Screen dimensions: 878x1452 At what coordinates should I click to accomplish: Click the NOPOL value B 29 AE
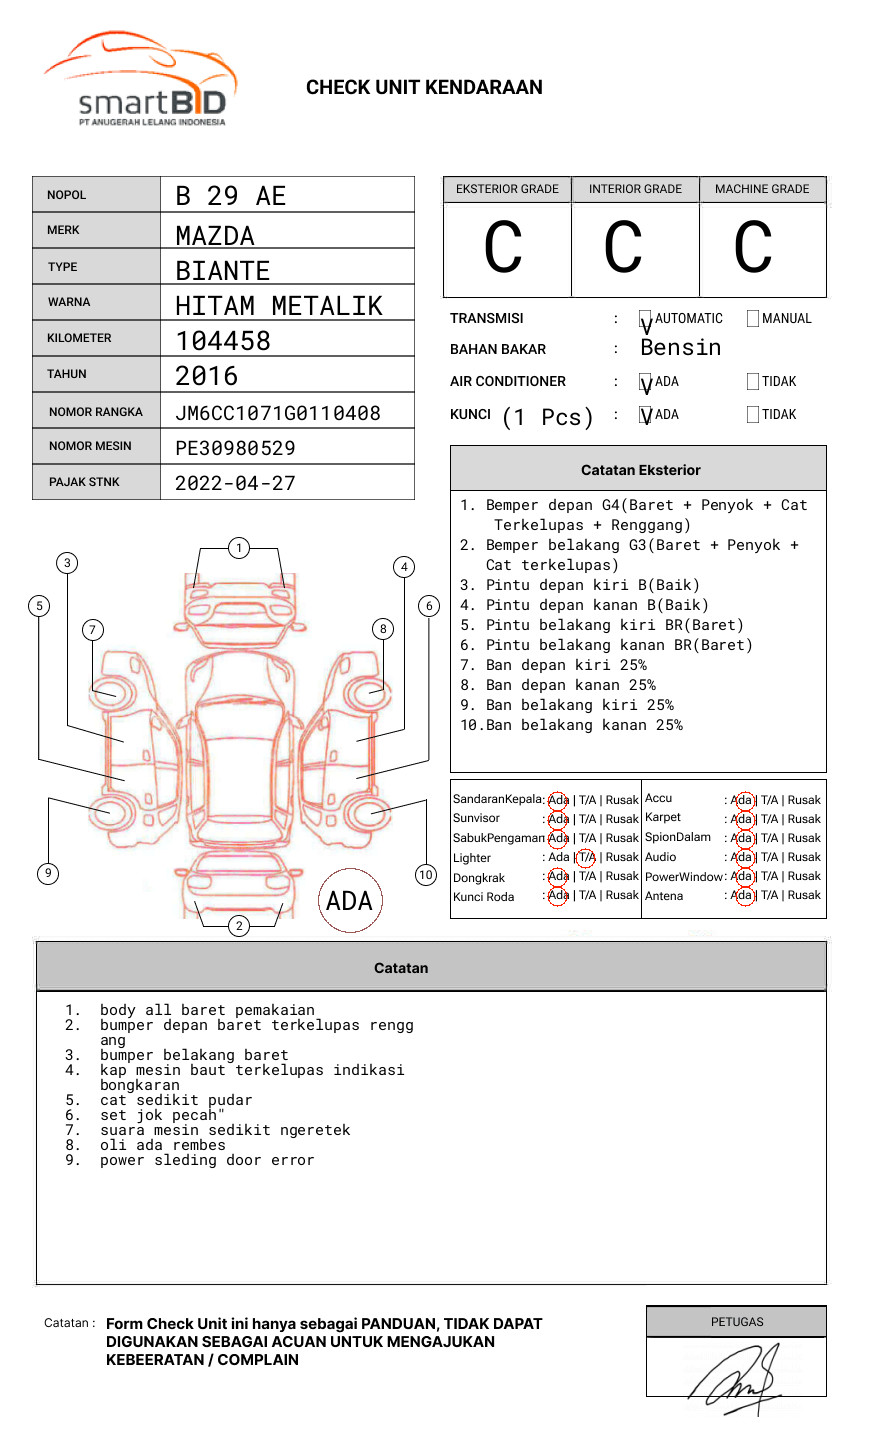[x=231, y=196]
